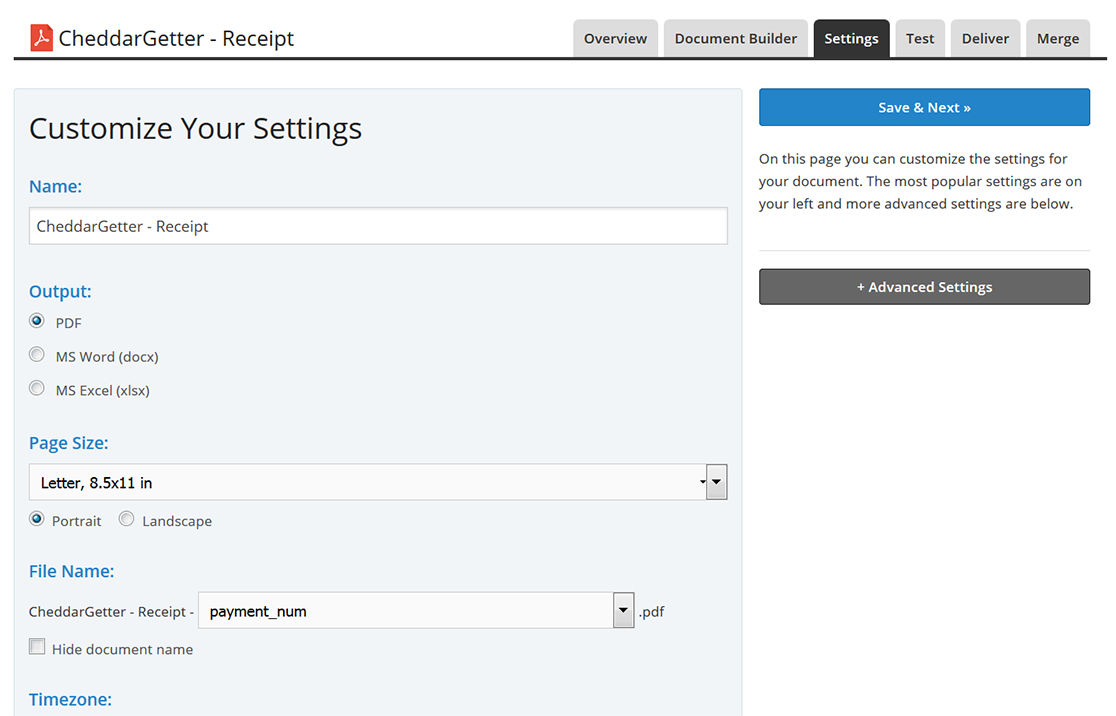
Task: Click the File Name dropdown arrow button
Action: (x=623, y=611)
